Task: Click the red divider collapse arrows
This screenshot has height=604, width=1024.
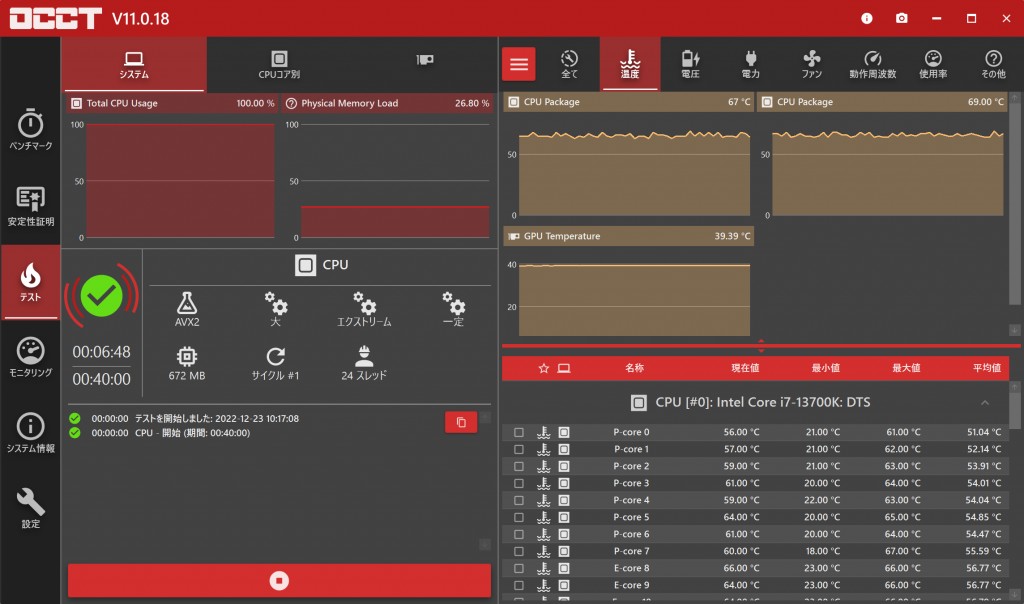Action: 761,346
